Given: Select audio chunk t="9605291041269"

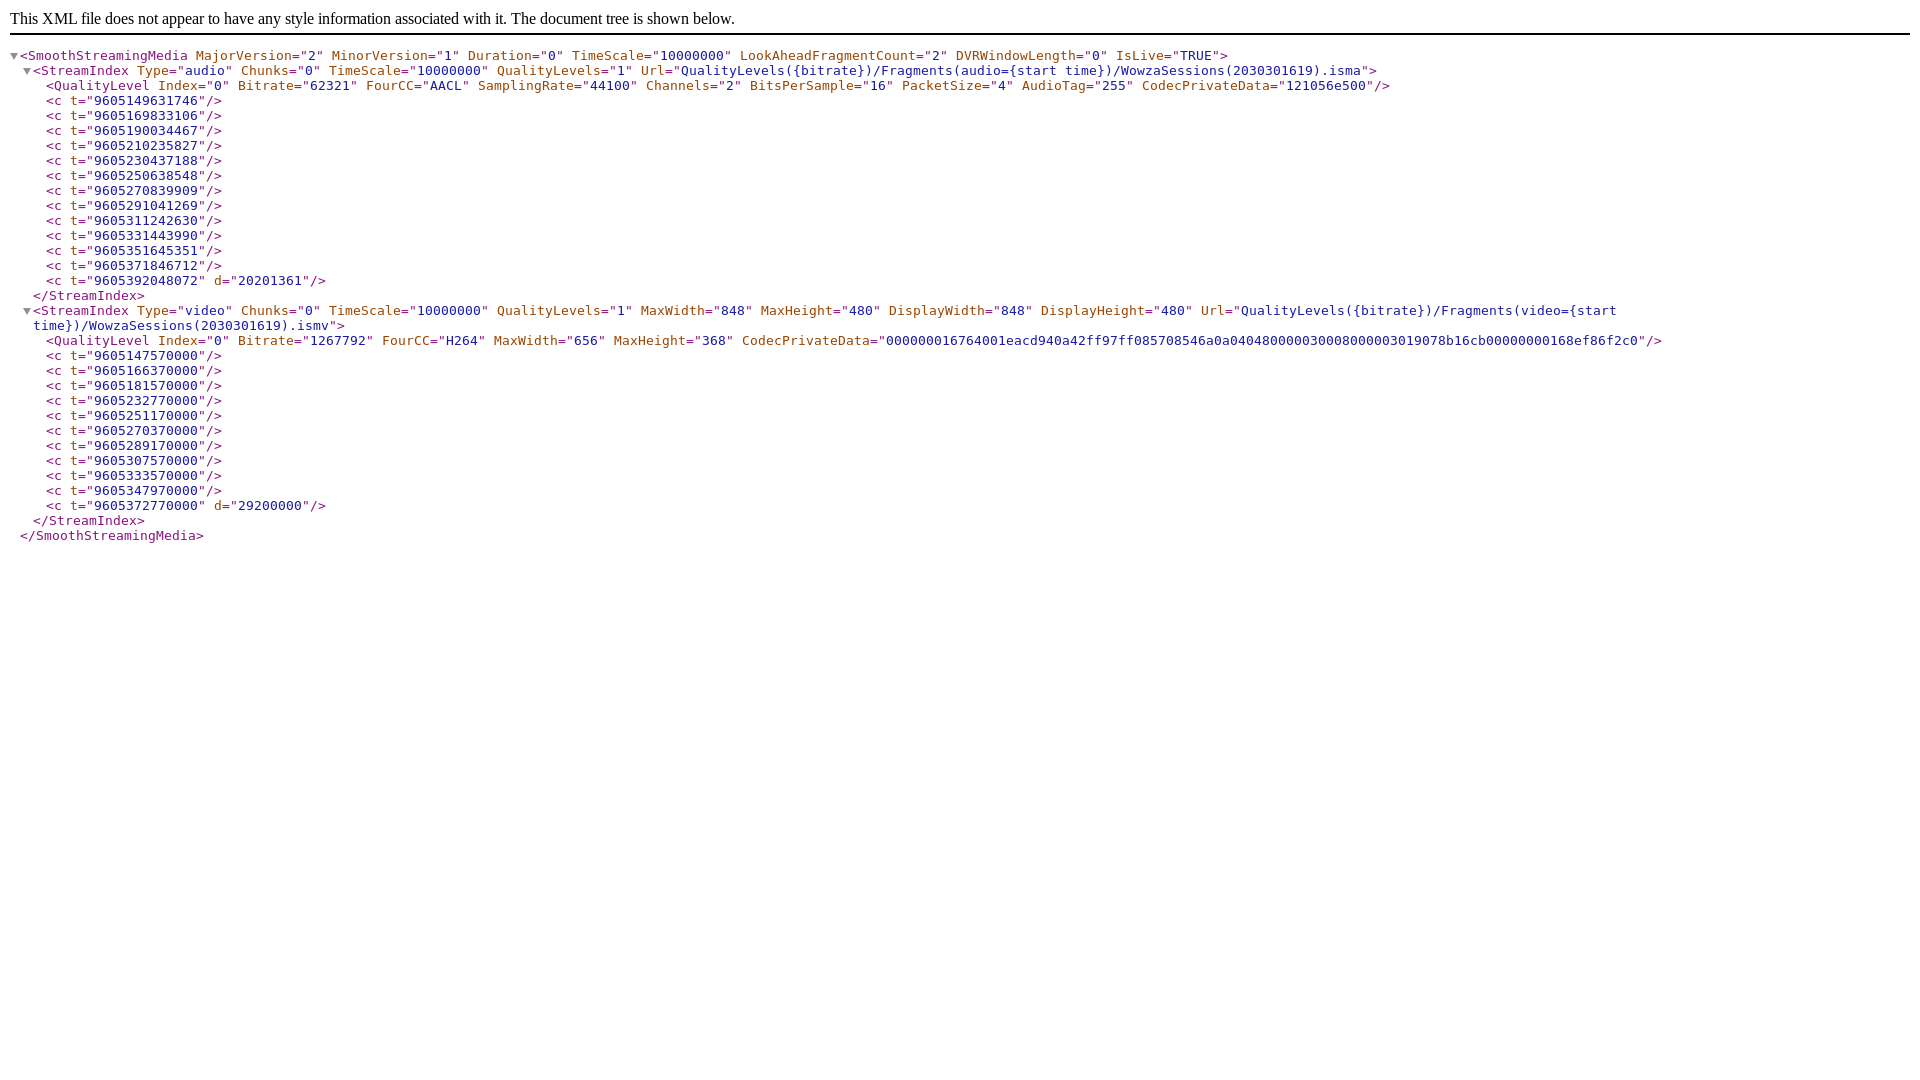Looking at the screenshot, I should (x=134, y=206).
